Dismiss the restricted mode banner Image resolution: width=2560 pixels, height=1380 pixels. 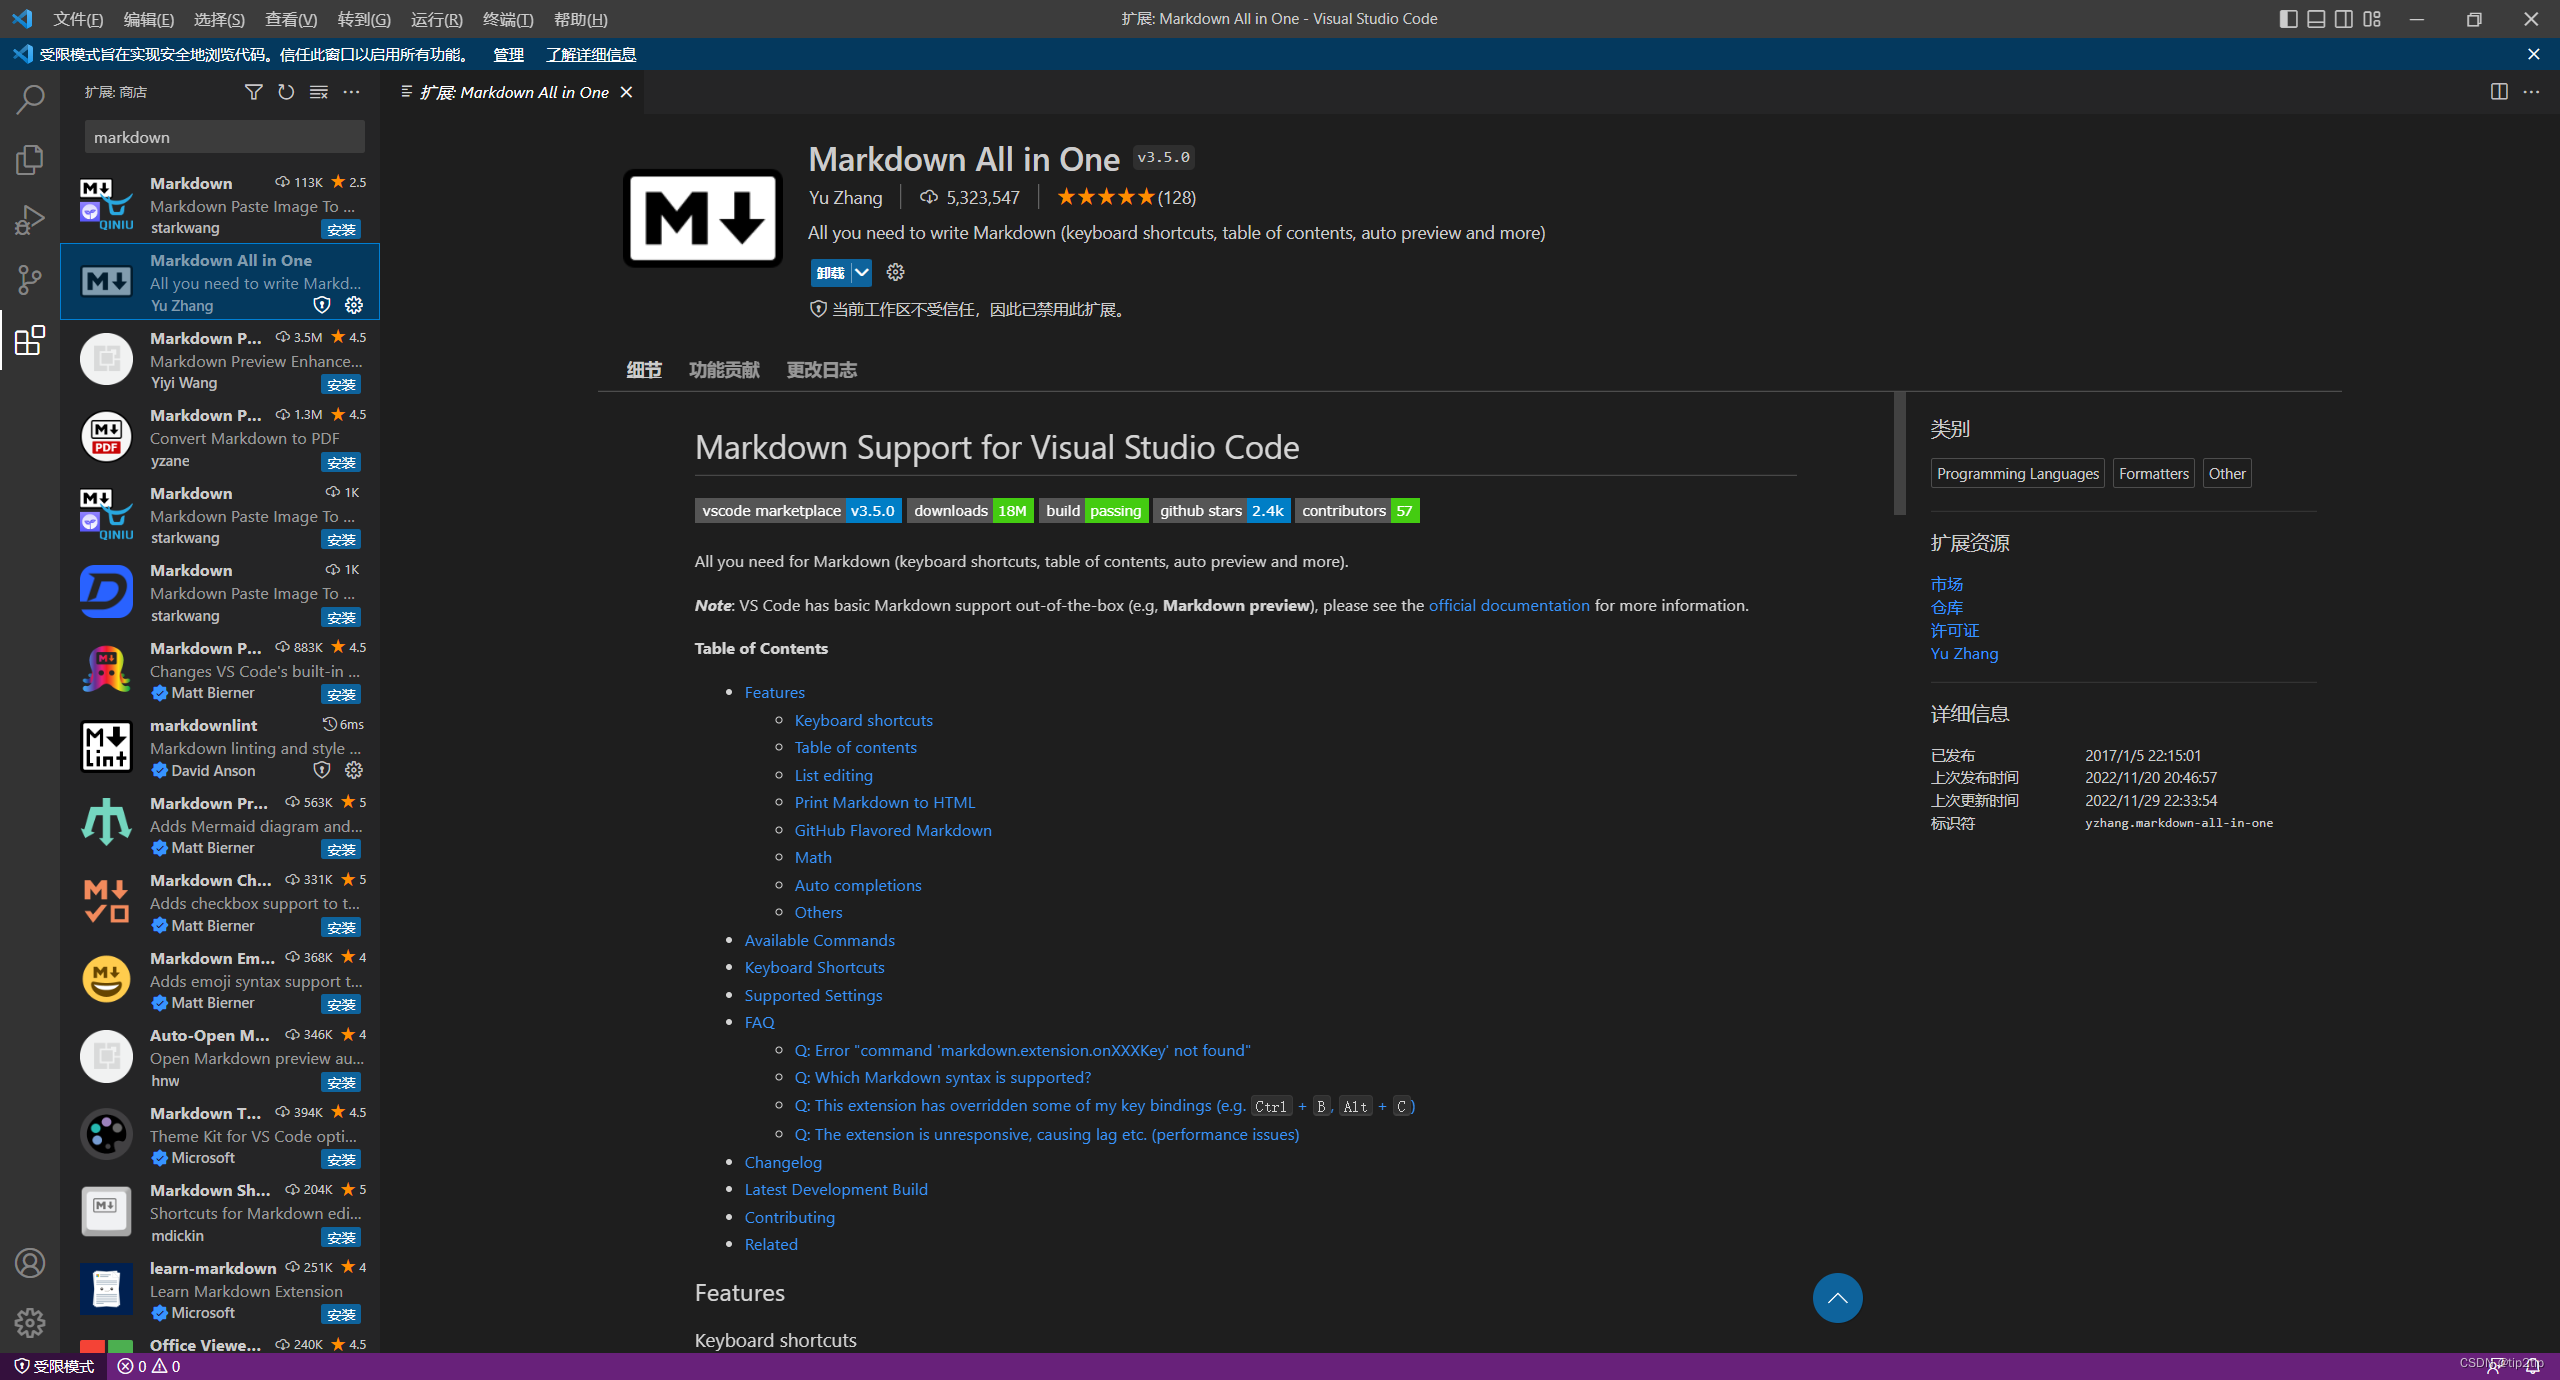click(2533, 54)
